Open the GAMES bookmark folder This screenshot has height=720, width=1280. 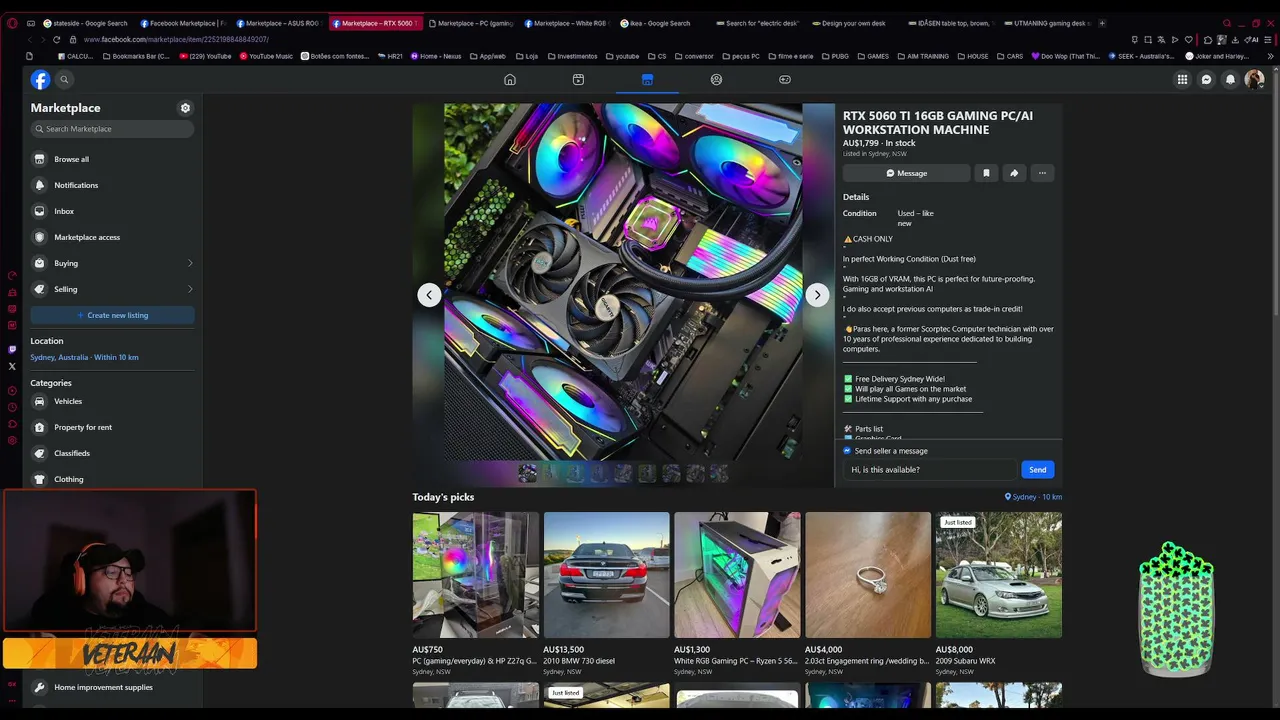click(873, 56)
